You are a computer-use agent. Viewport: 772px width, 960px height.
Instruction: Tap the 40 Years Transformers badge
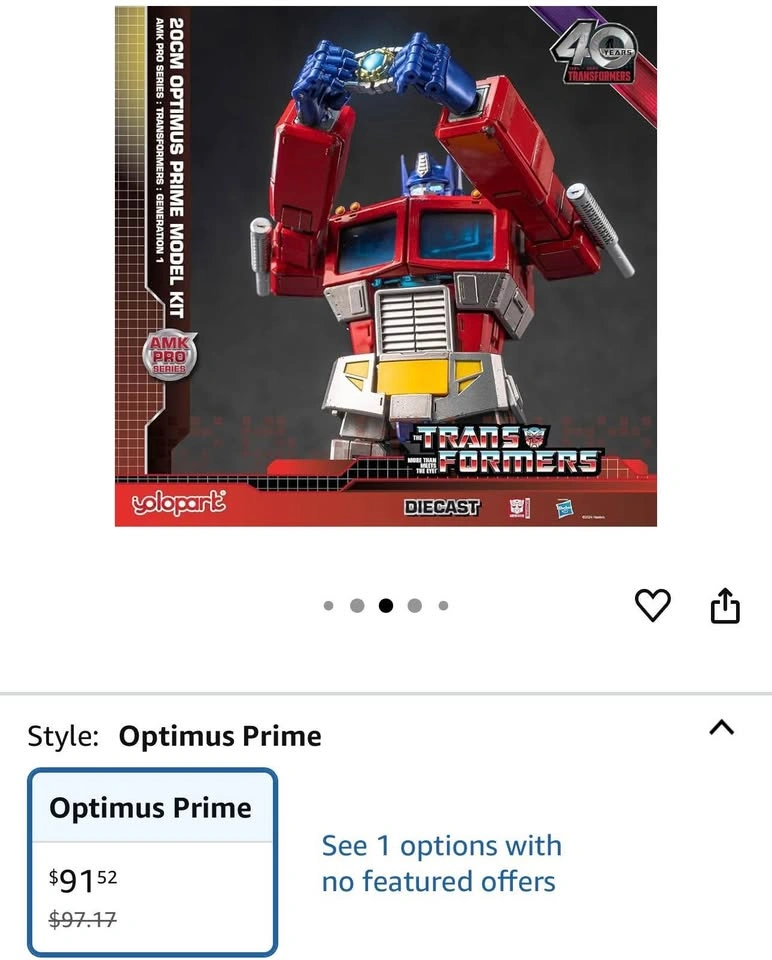594,54
